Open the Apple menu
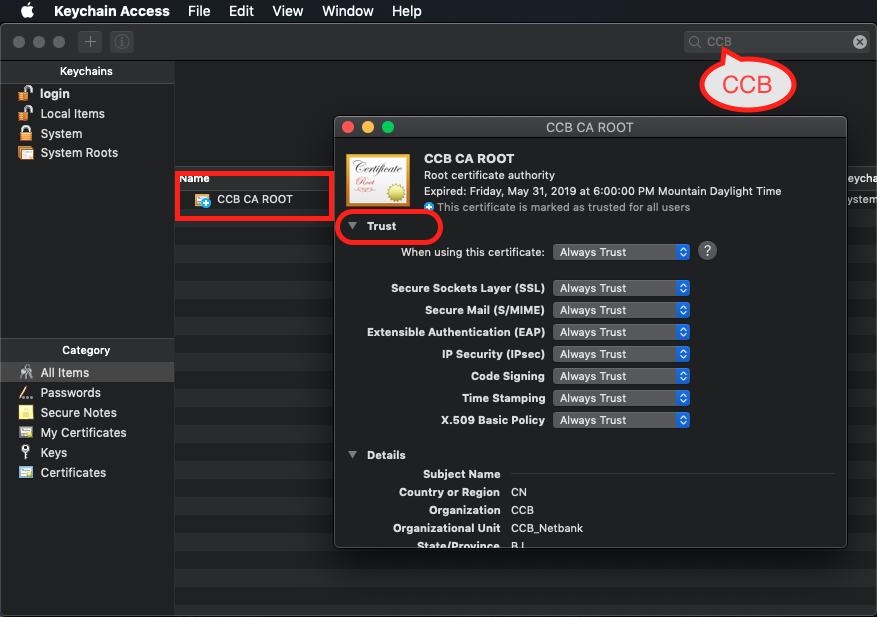 click(27, 11)
